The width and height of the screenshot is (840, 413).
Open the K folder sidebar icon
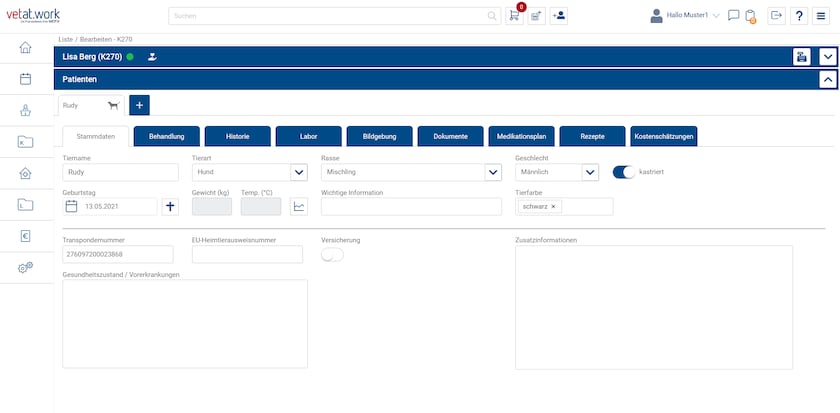pos(25,141)
